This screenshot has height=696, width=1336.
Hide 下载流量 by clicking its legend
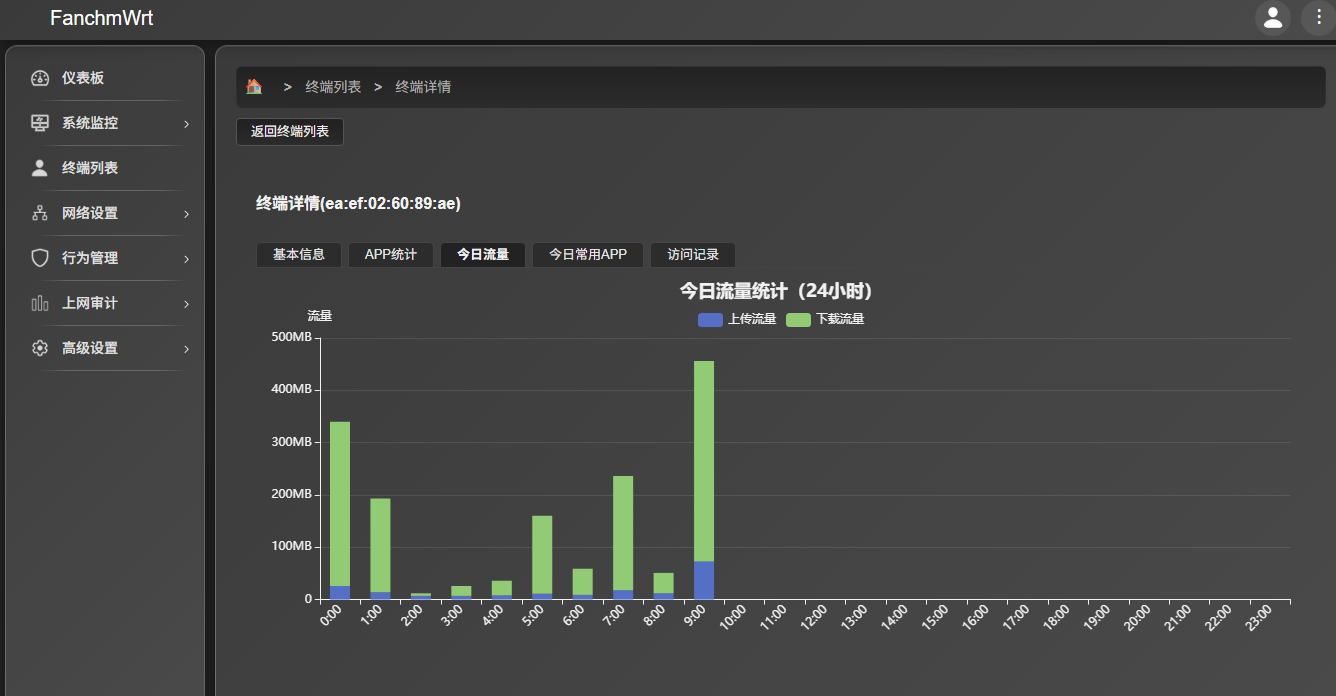(x=826, y=319)
